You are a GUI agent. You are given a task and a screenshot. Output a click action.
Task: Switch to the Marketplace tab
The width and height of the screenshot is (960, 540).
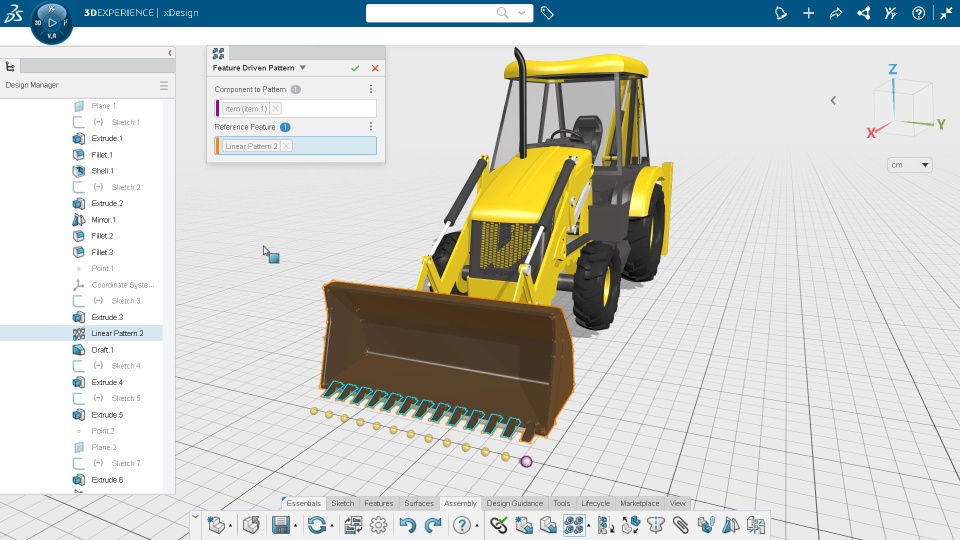point(639,503)
